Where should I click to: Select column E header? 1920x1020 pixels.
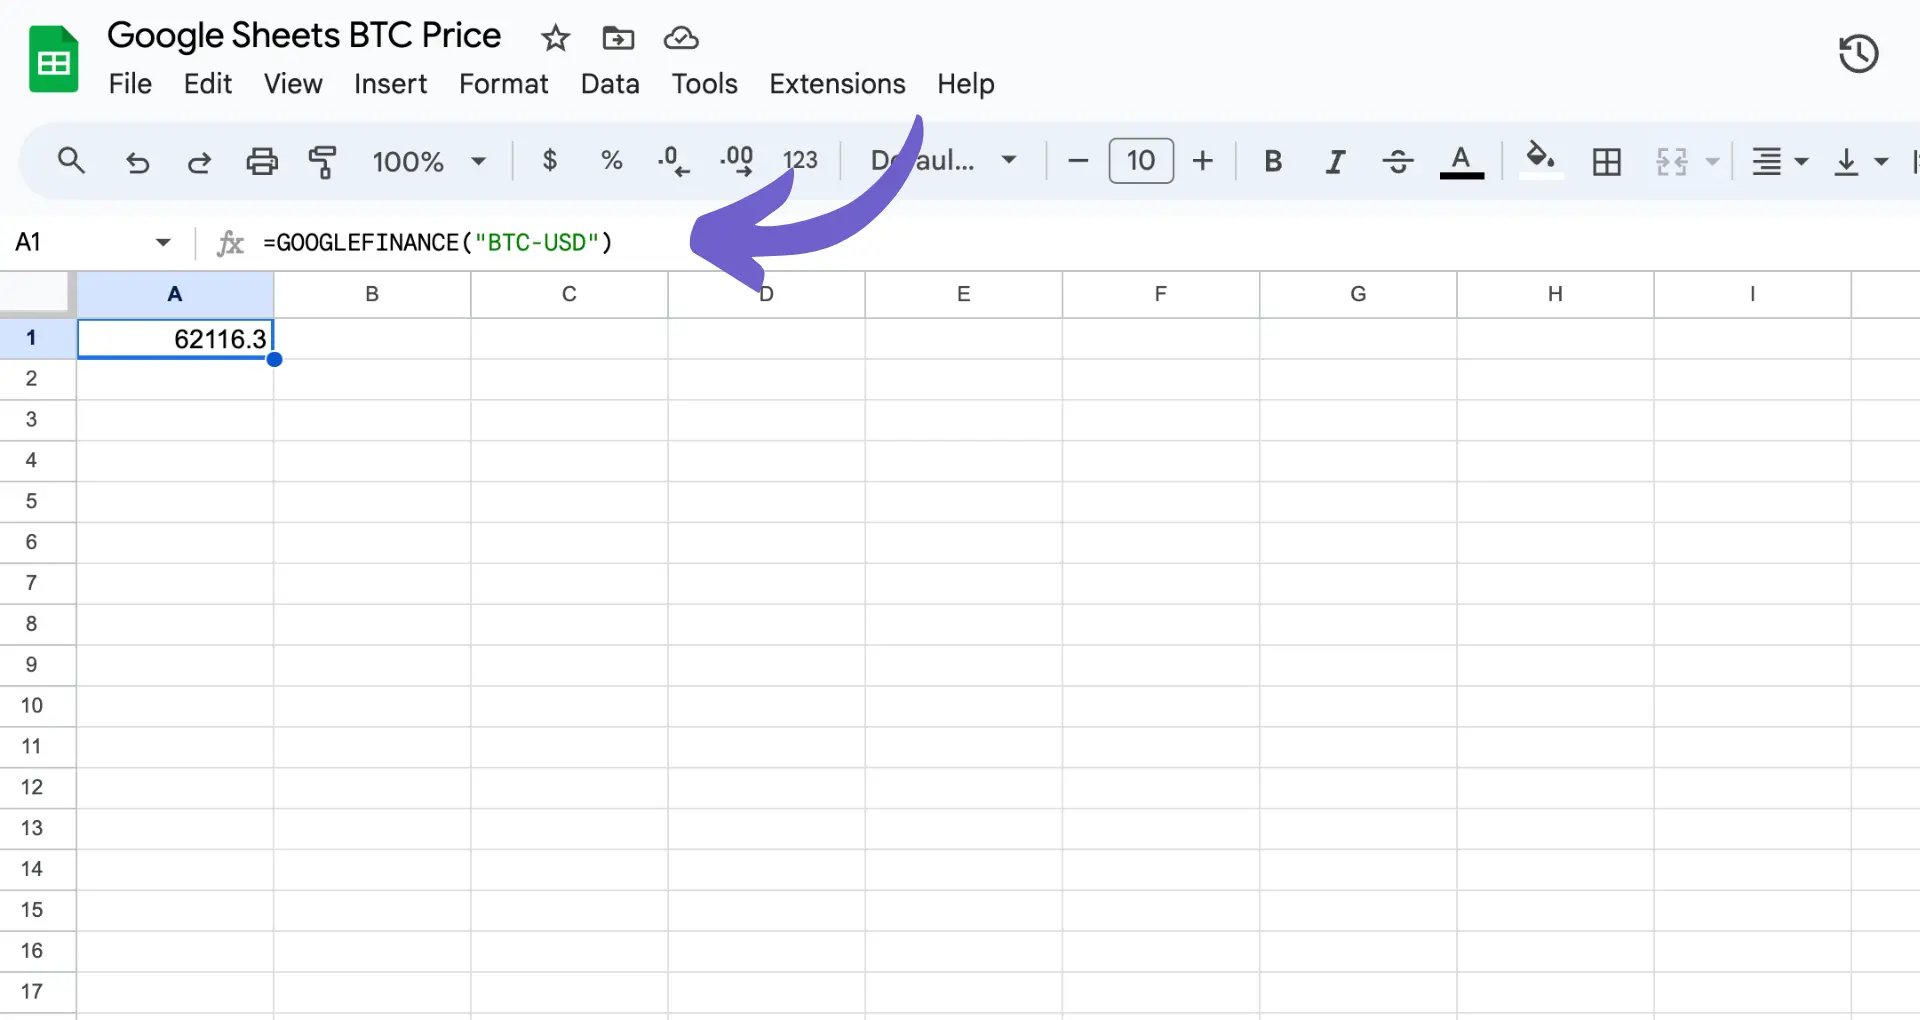(x=963, y=294)
